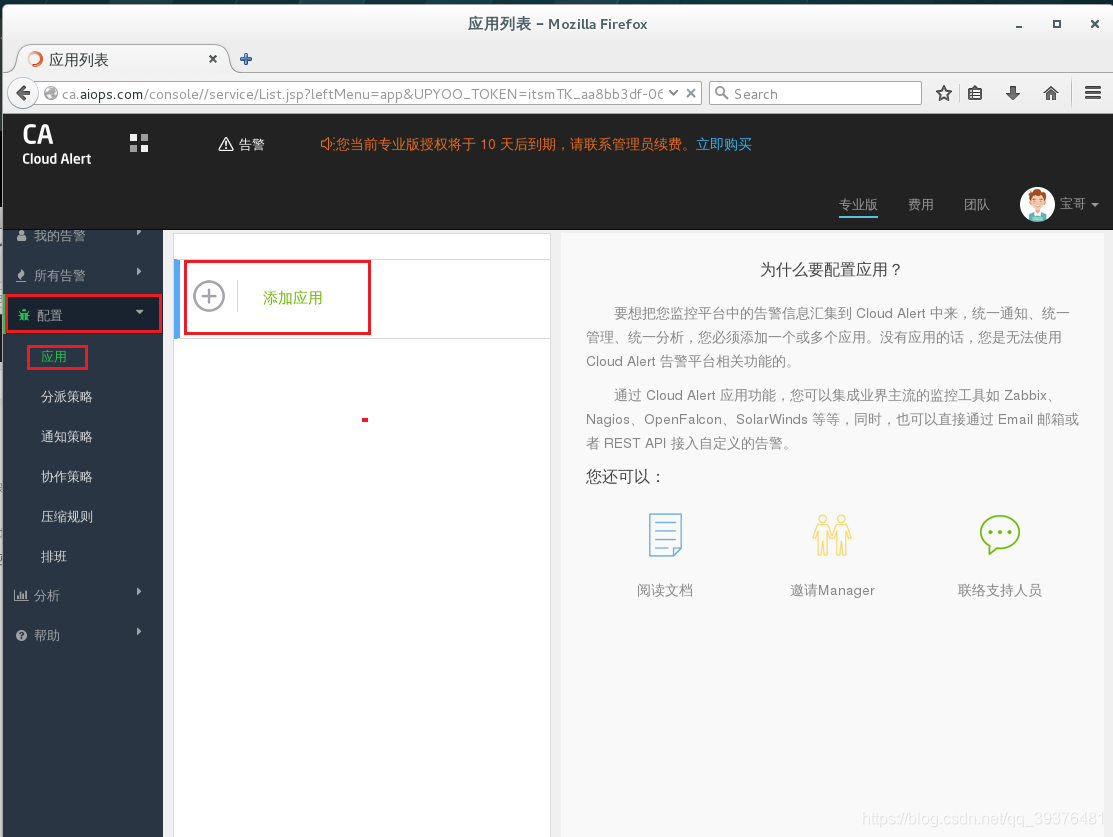Click the circled plus add icon
This screenshot has width=1113, height=837.
209,296
